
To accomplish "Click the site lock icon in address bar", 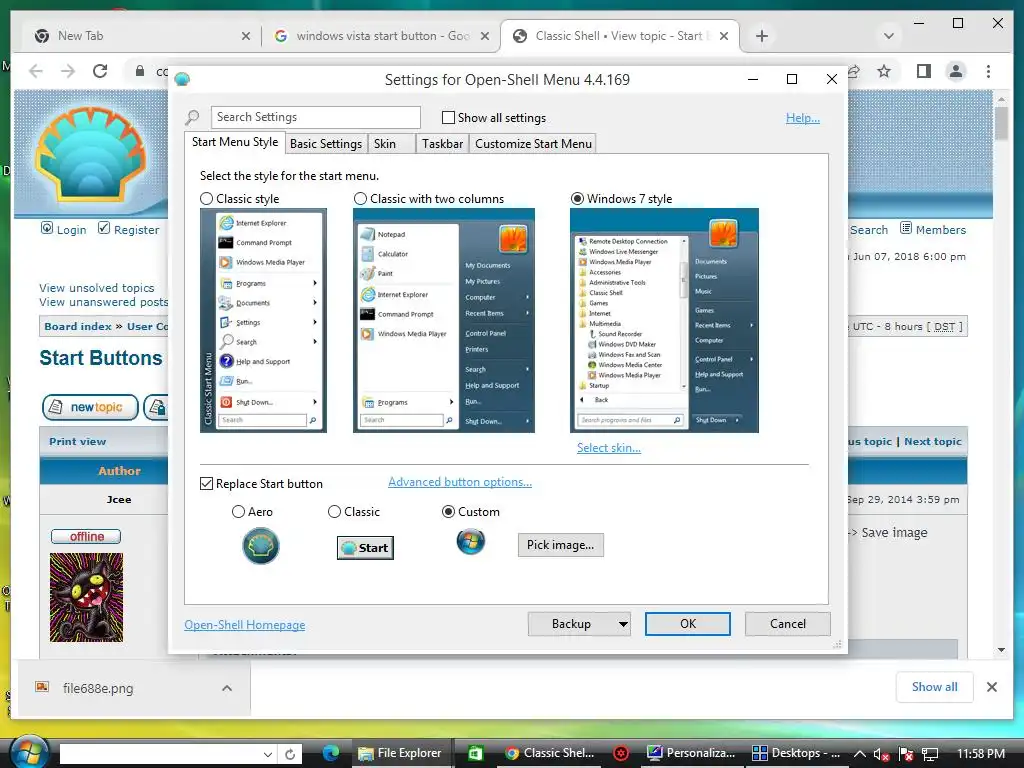I will [140, 71].
